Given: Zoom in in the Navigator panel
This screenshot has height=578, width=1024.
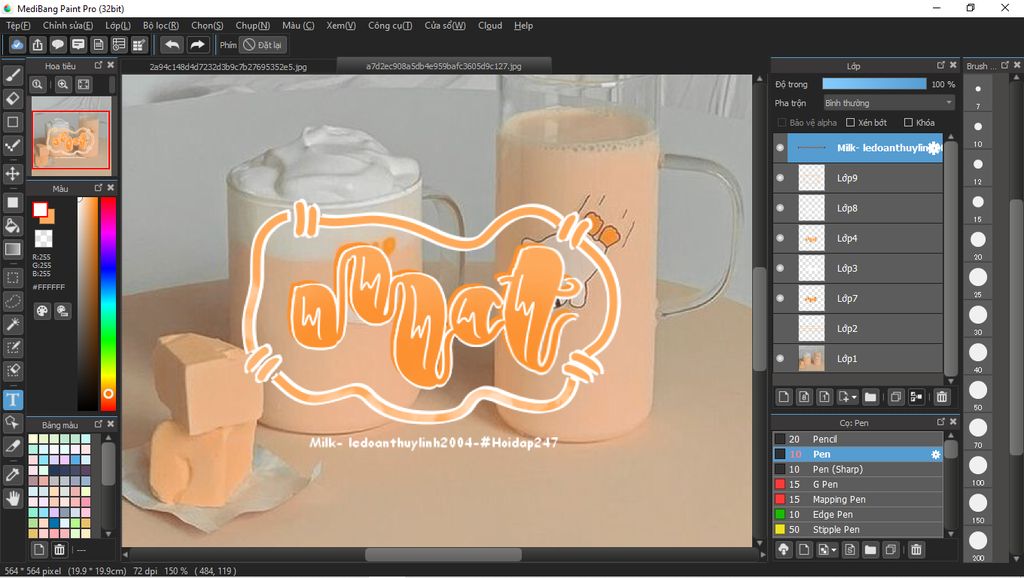Looking at the screenshot, I should 63,84.
